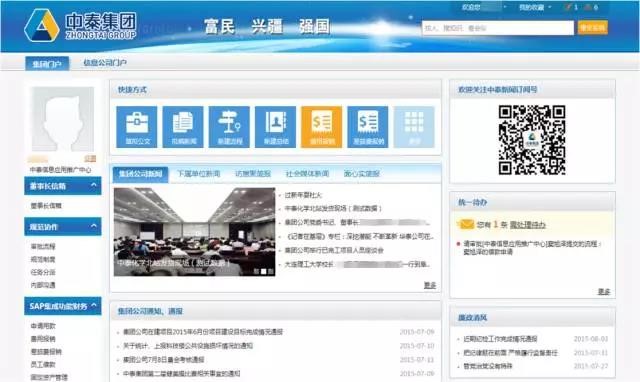Open the 2015年6月 construction progress notice

tap(203, 332)
